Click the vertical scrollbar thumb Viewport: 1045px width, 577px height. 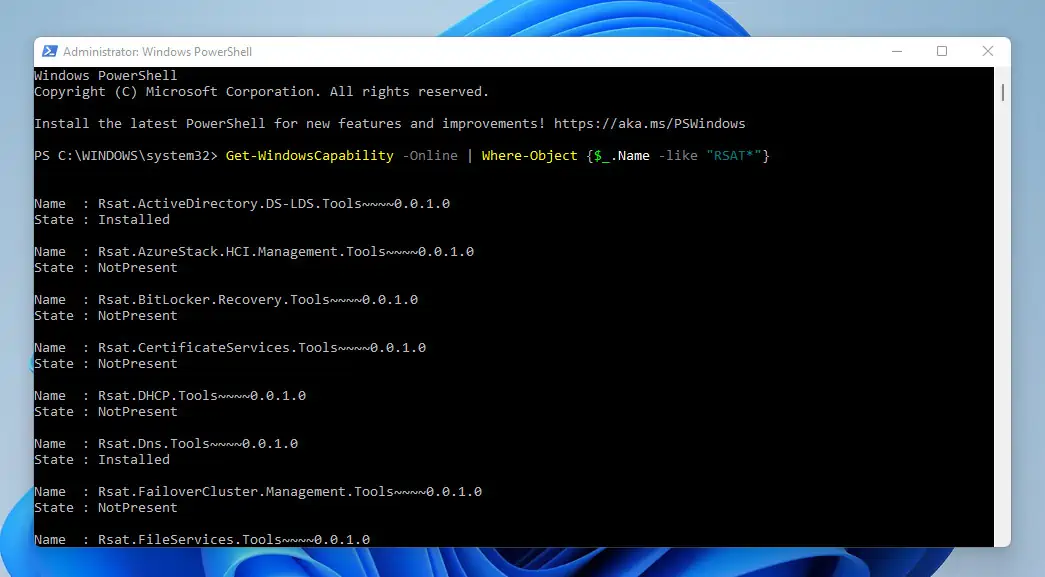coord(1002,92)
